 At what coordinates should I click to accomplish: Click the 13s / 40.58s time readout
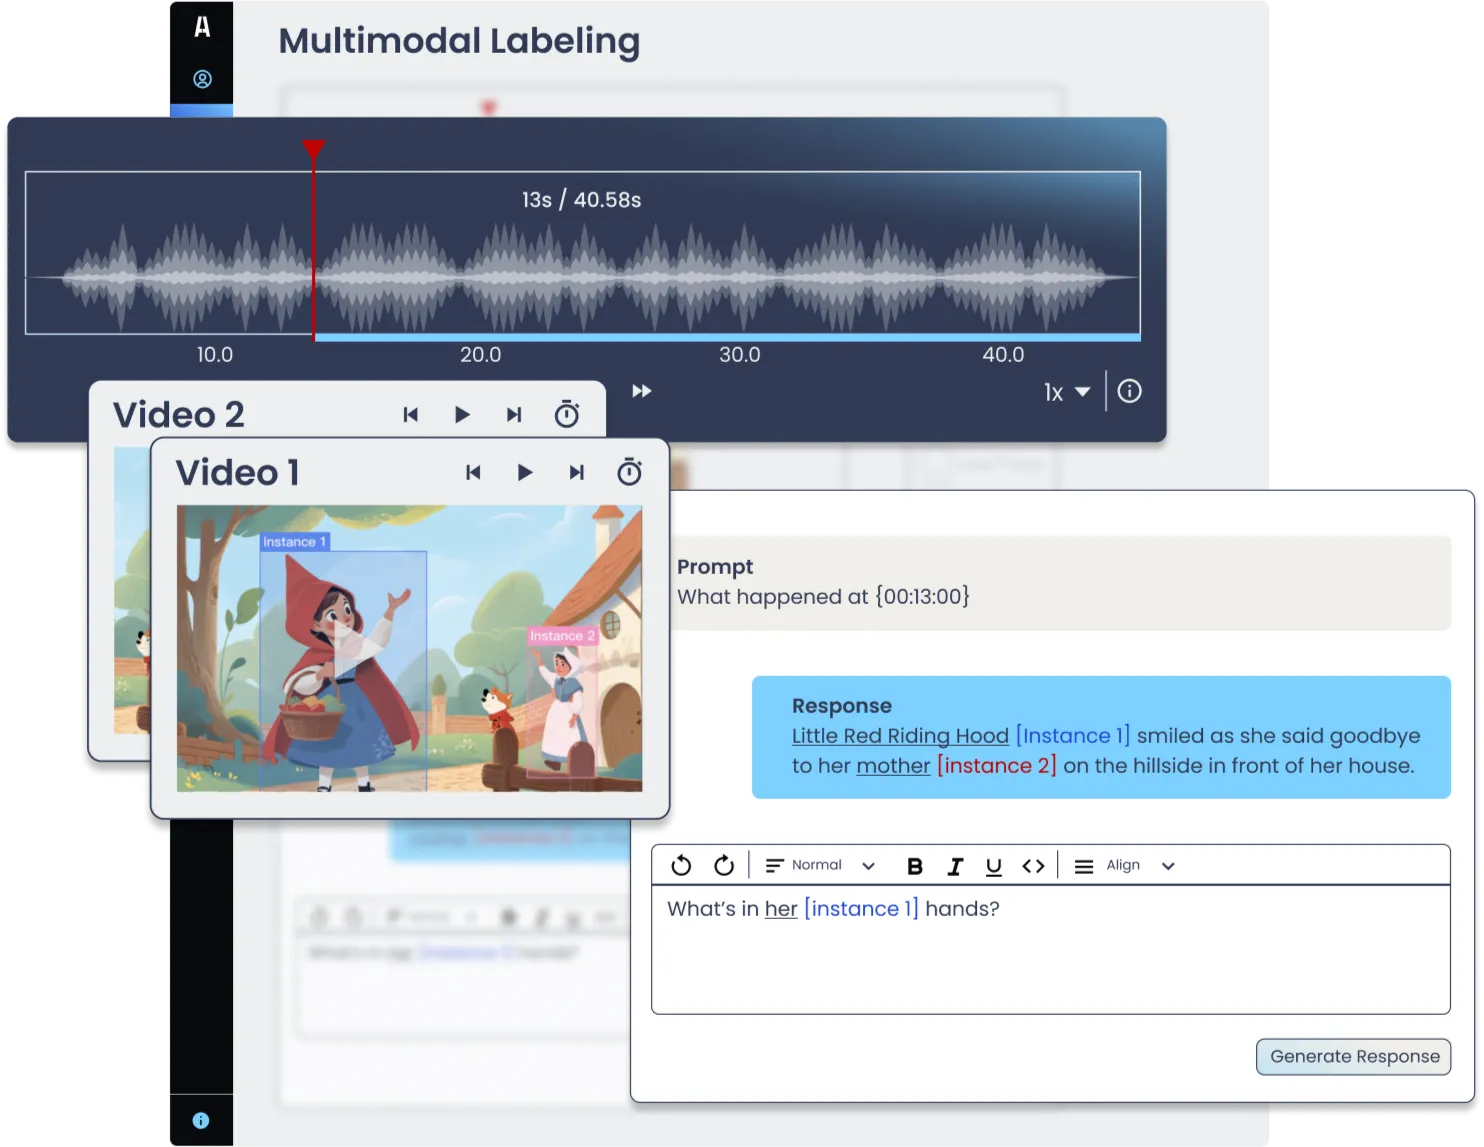coord(582,200)
